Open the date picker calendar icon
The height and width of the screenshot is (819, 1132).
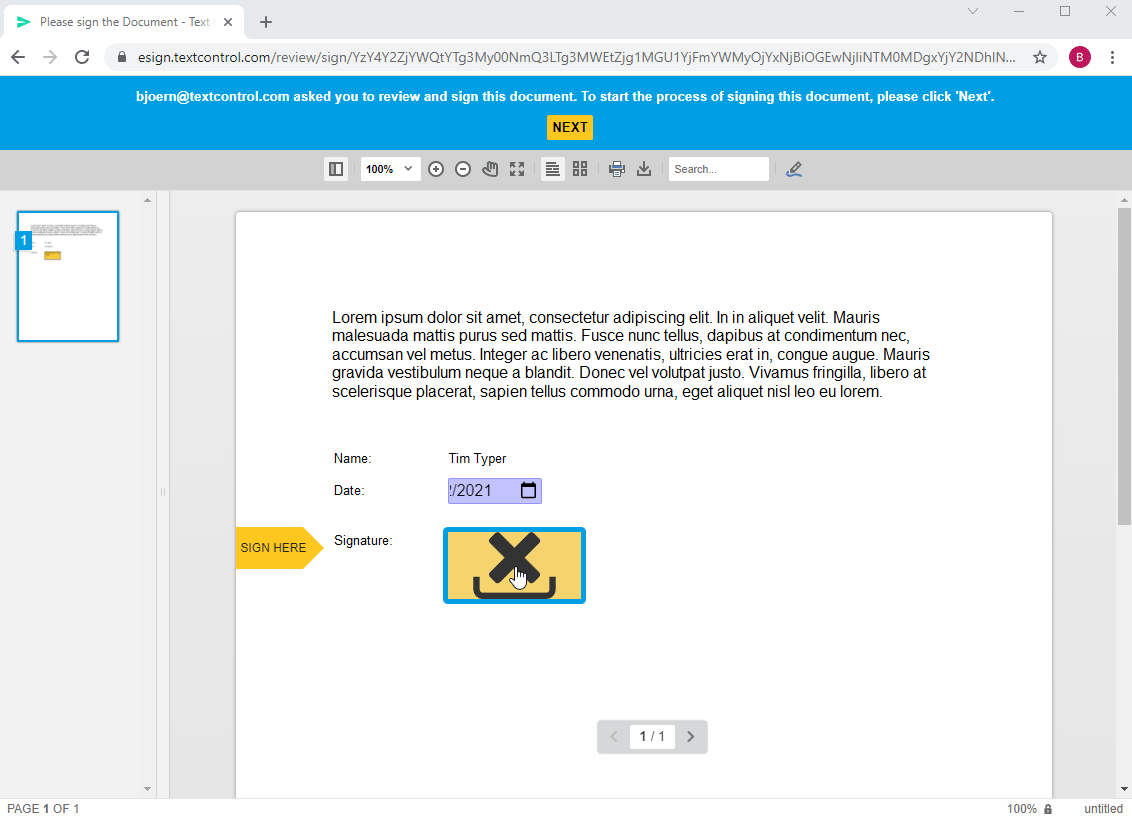[528, 490]
